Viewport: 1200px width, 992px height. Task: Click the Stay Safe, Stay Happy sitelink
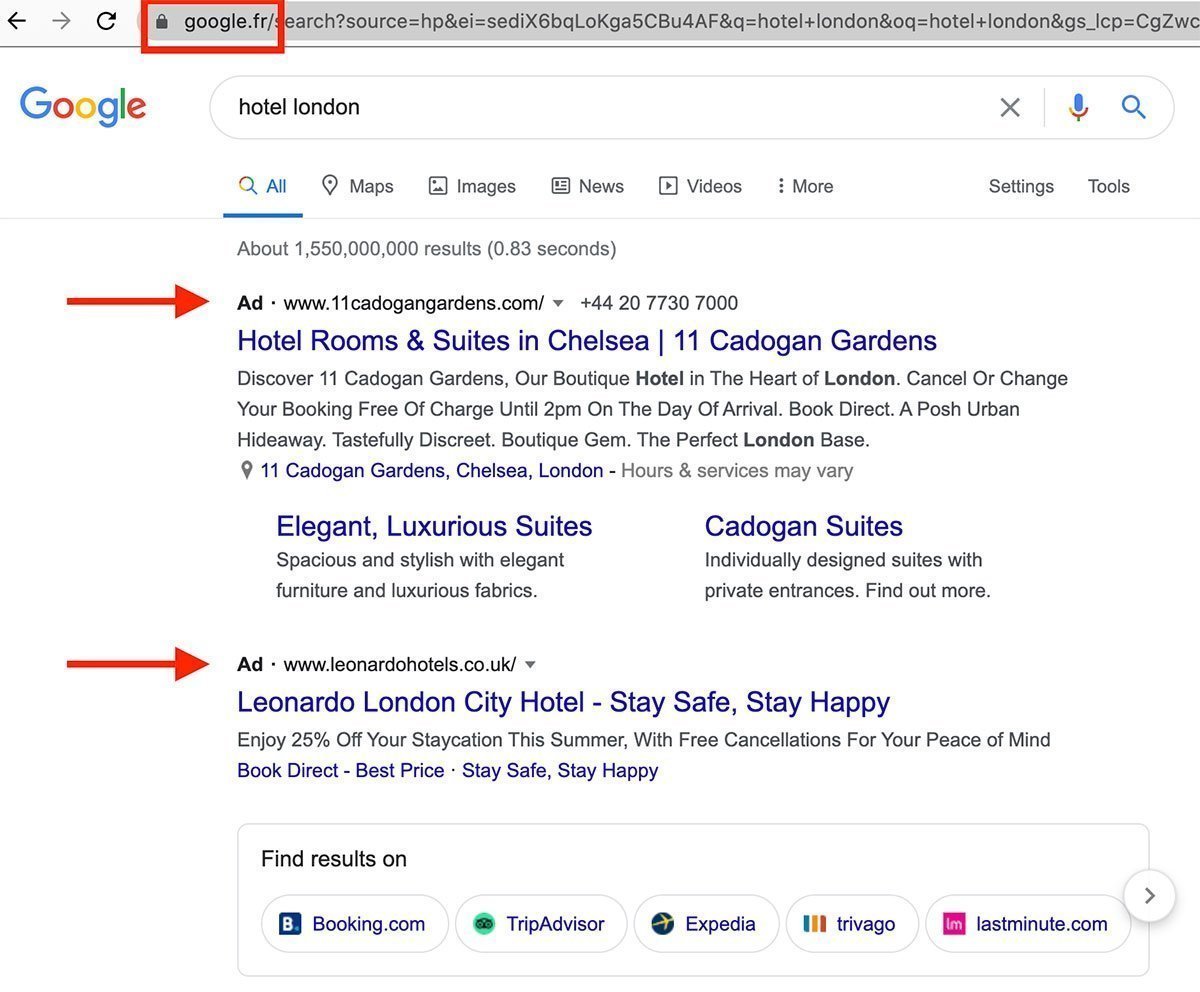(560, 771)
